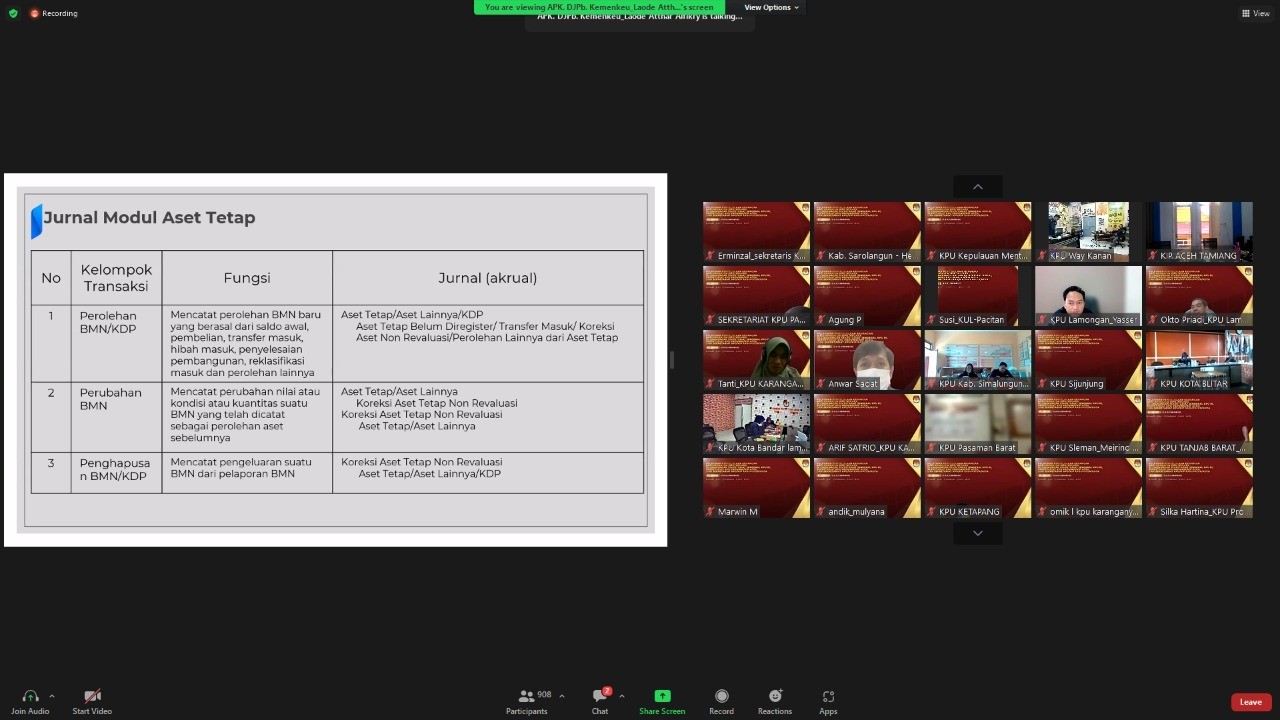Click the Participants icon in toolbar
The image size is (1280, 720).
tap(527, 696)
